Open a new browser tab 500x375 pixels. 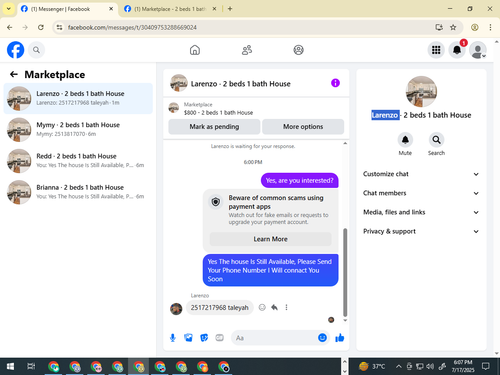[230, 9]
